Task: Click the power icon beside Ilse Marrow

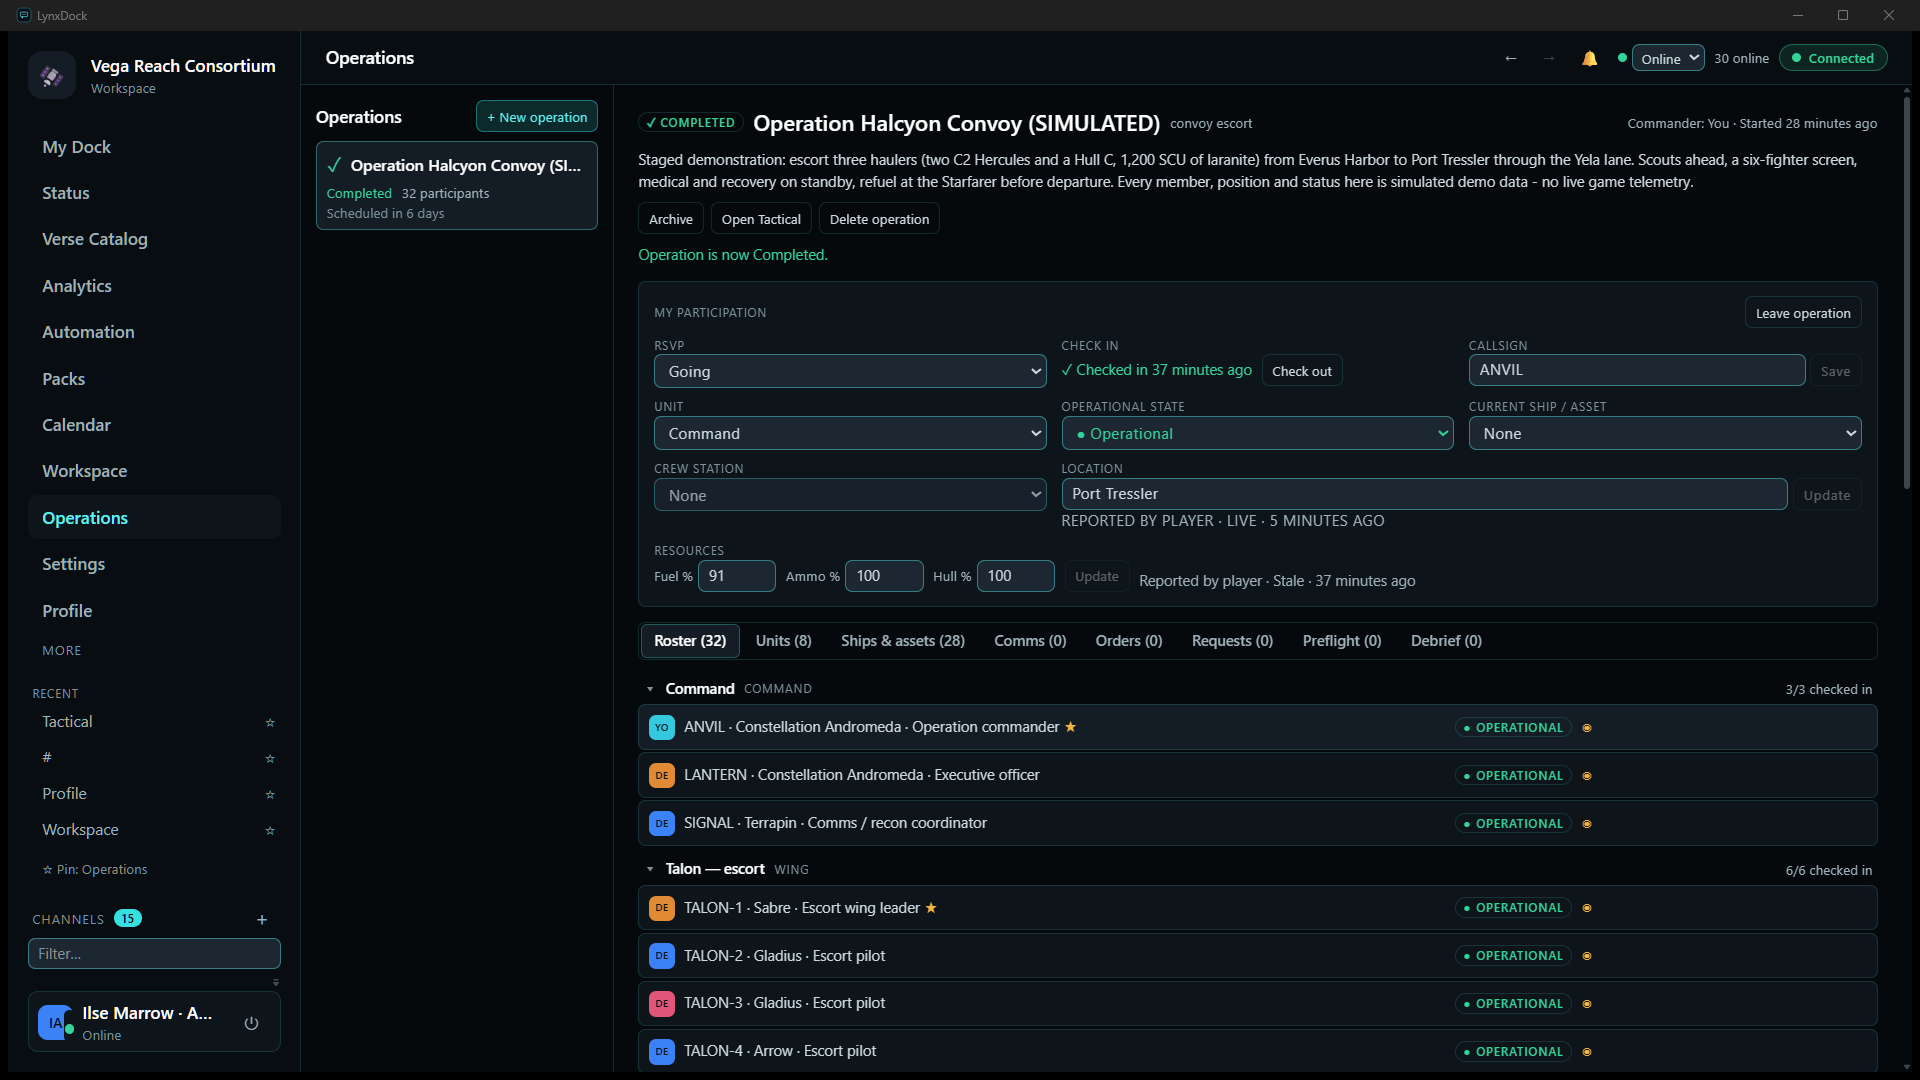Action: 251,1023
